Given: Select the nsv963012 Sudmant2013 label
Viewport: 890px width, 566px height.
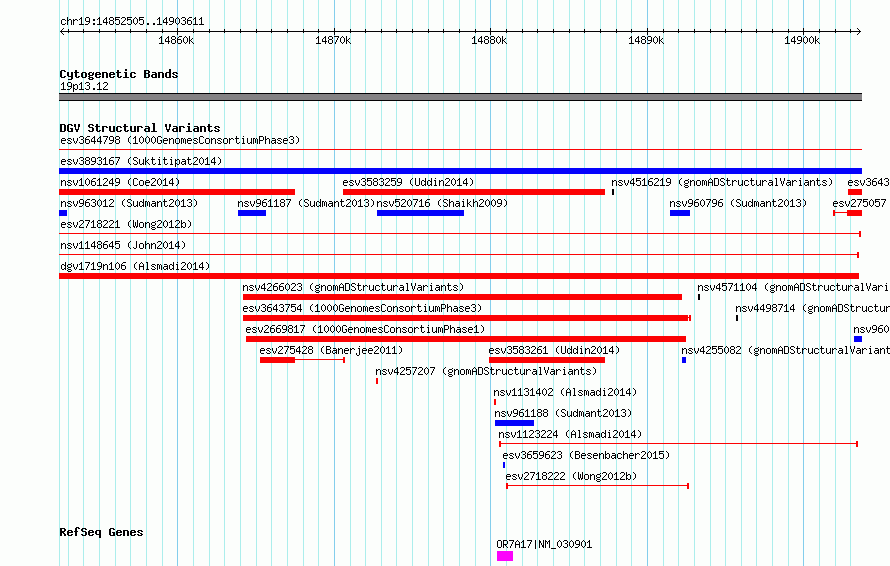Looking at the screenshot, I should click(x=129, y=203).
